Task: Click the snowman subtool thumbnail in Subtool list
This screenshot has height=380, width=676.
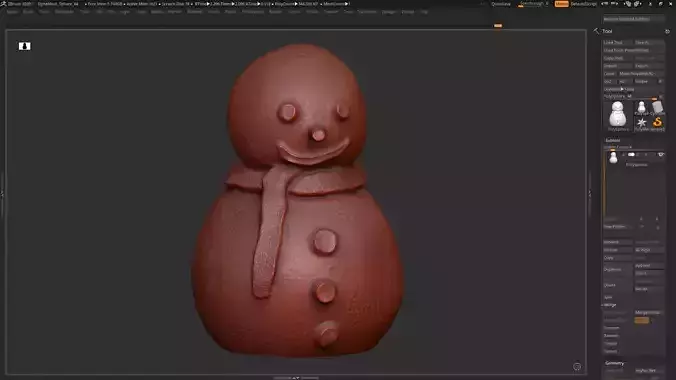Action: pyautogui.click(x=613, y=158)
